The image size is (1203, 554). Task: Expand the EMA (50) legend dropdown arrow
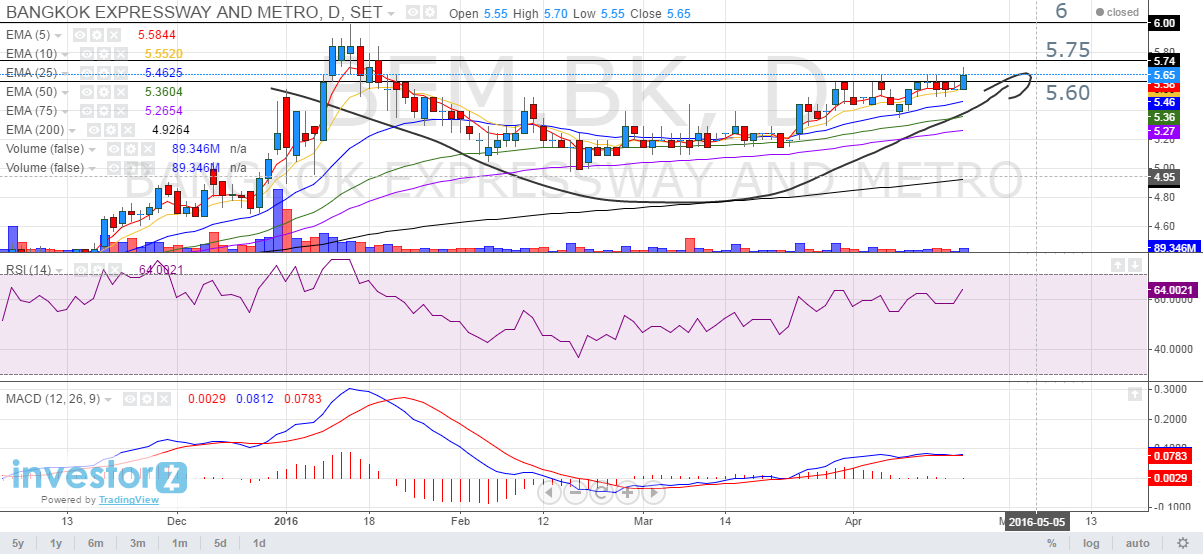65,93
